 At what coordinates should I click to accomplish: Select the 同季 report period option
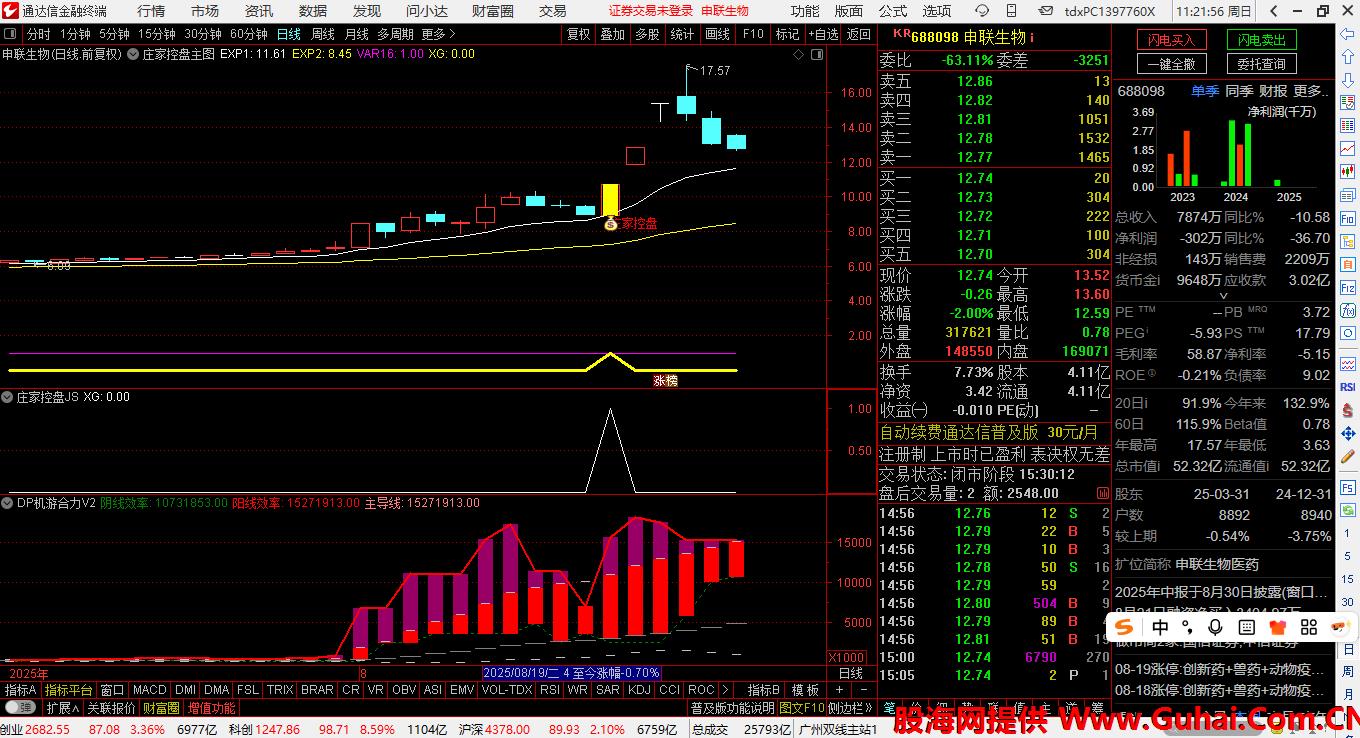[1239, 91]
